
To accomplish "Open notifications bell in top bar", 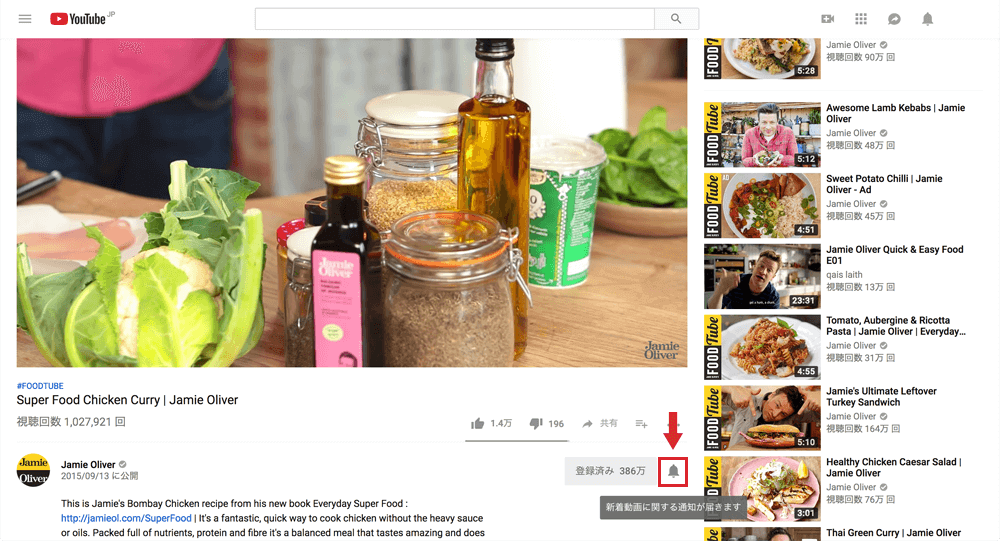I will [927, 19].
